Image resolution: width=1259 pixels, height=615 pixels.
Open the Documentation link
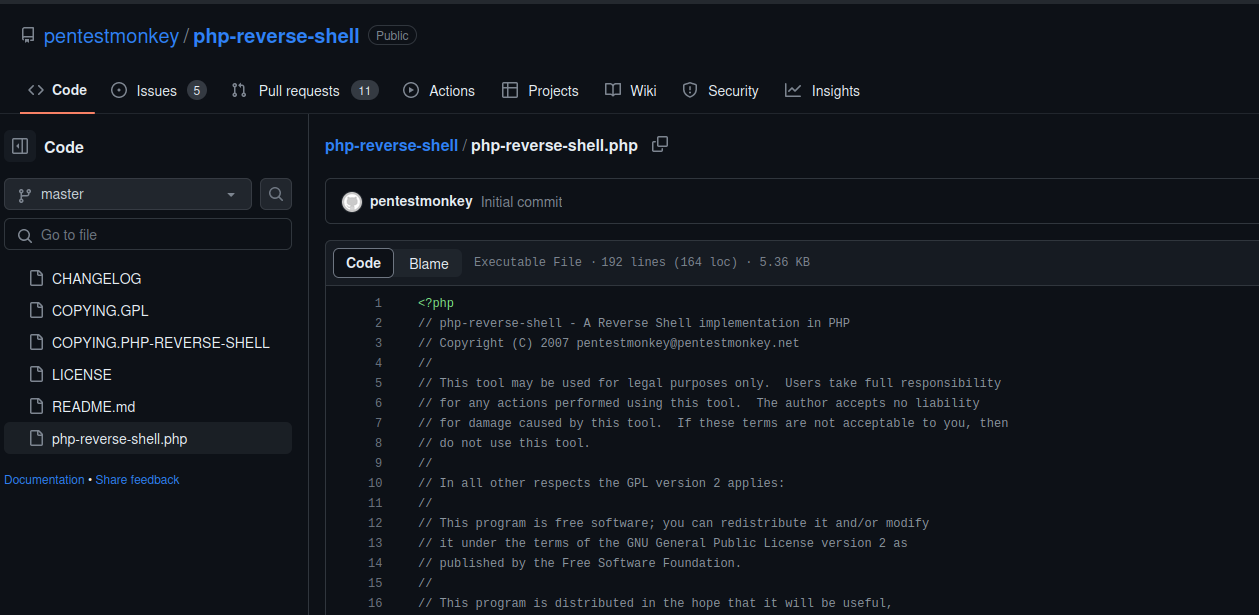44,480
